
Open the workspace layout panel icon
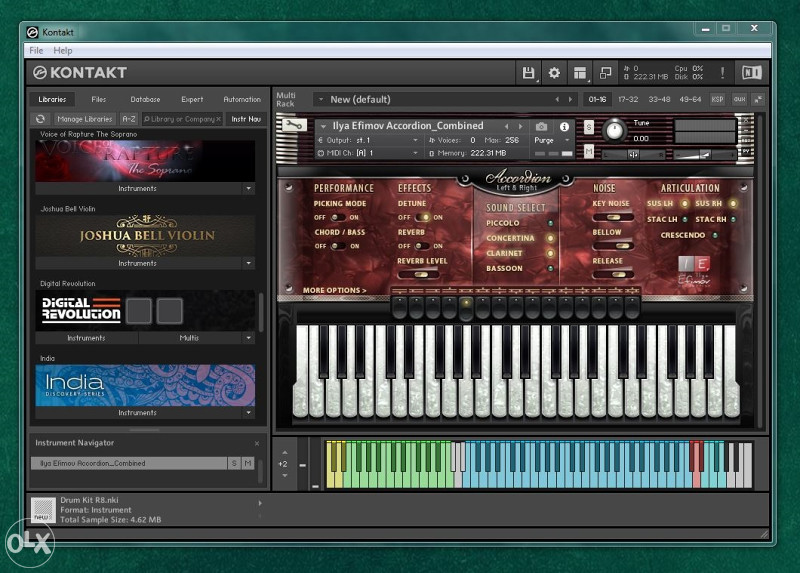[580, 73]
